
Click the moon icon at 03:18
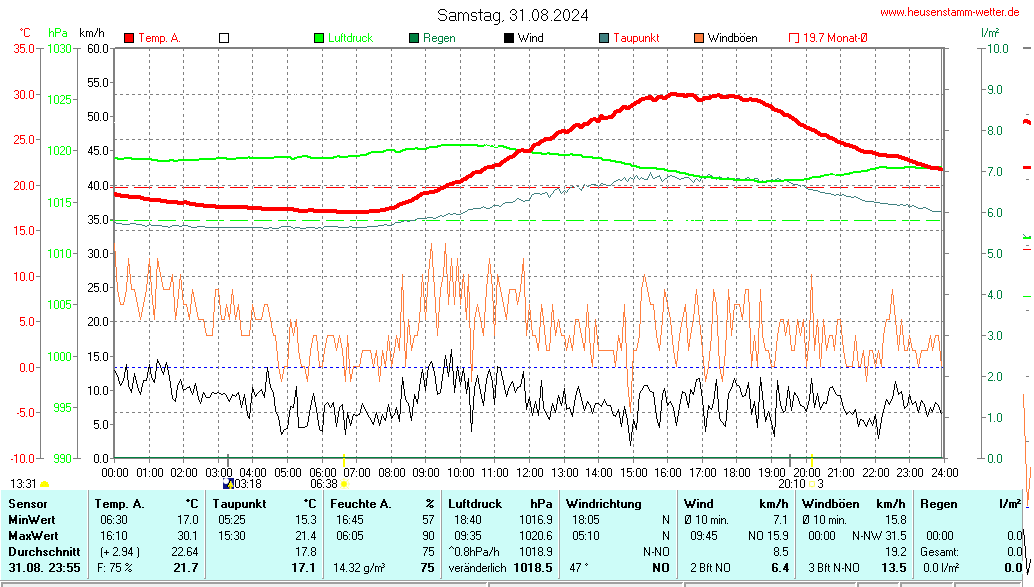[x=227, y=484]
